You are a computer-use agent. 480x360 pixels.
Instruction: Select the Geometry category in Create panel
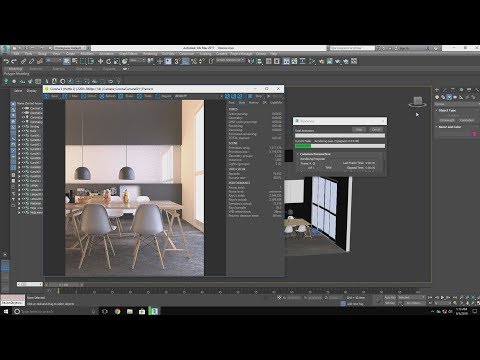pos(437,97)
